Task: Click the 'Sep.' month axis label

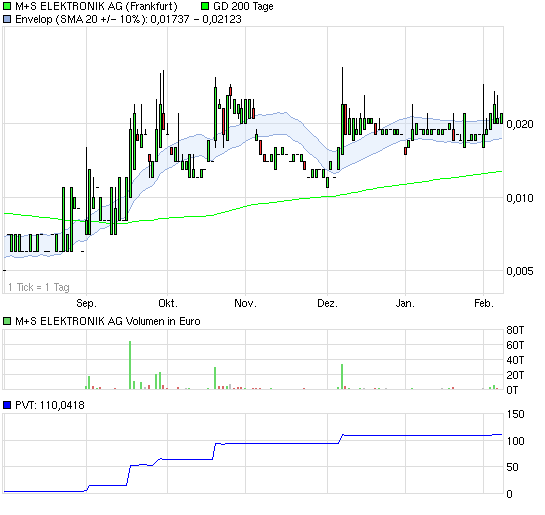Action: 87,303
